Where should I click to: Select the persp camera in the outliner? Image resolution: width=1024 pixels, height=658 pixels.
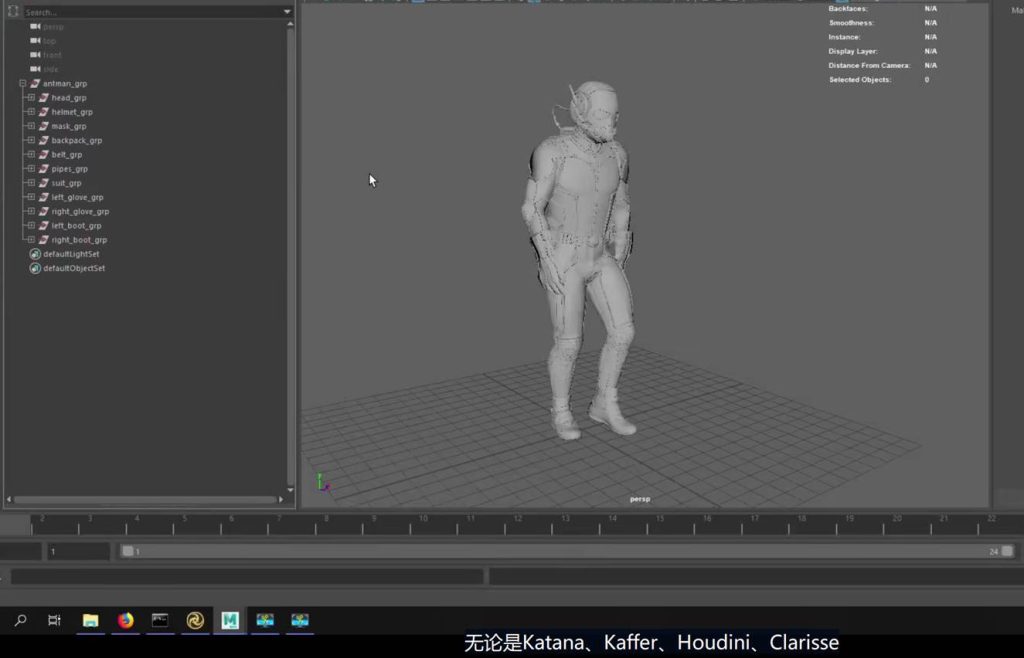point(53,27)
